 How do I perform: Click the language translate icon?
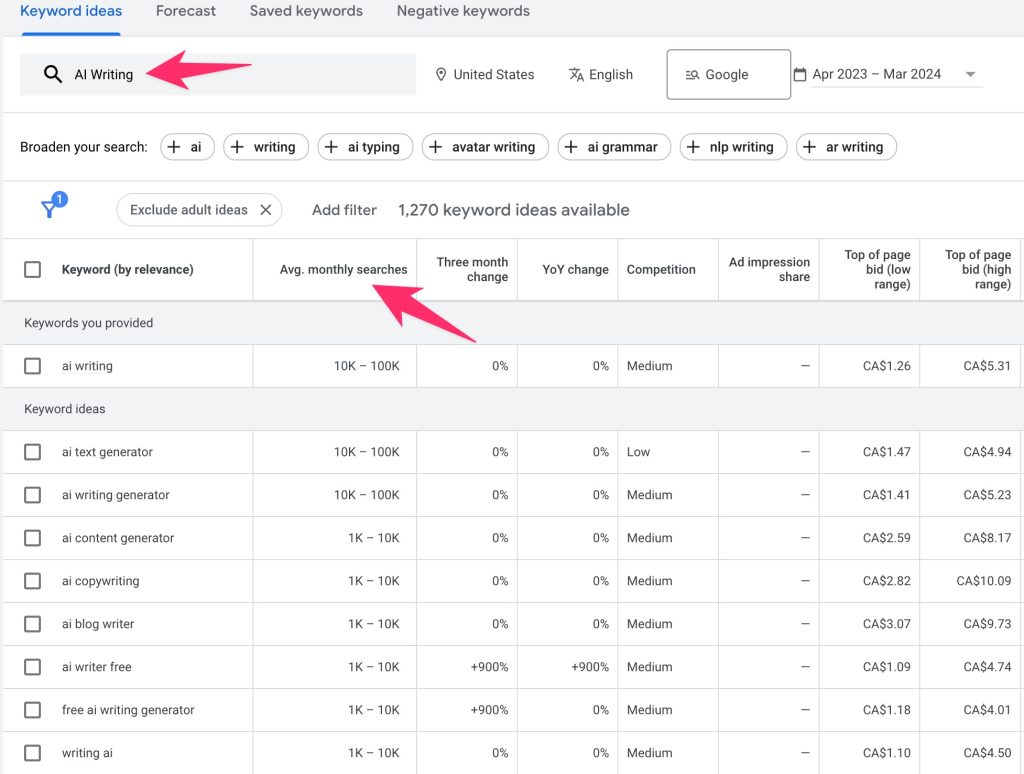click(576, 75)
